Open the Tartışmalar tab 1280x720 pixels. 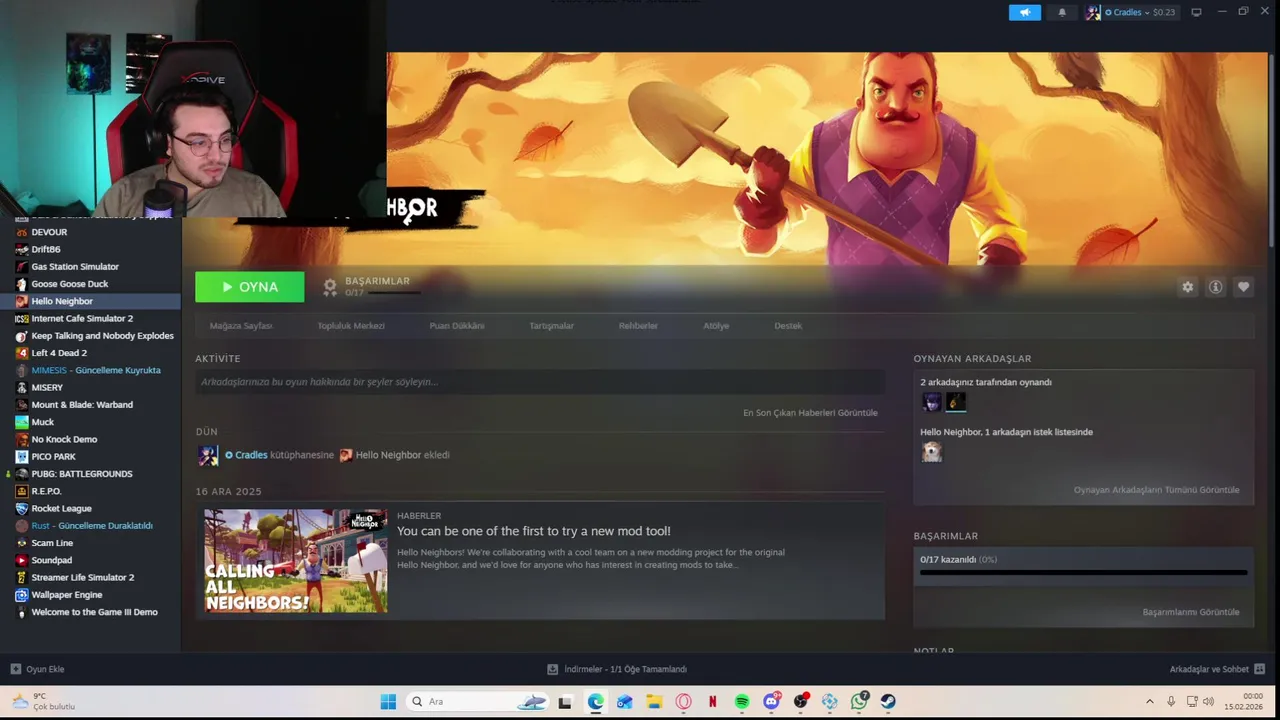pos(552,326)
